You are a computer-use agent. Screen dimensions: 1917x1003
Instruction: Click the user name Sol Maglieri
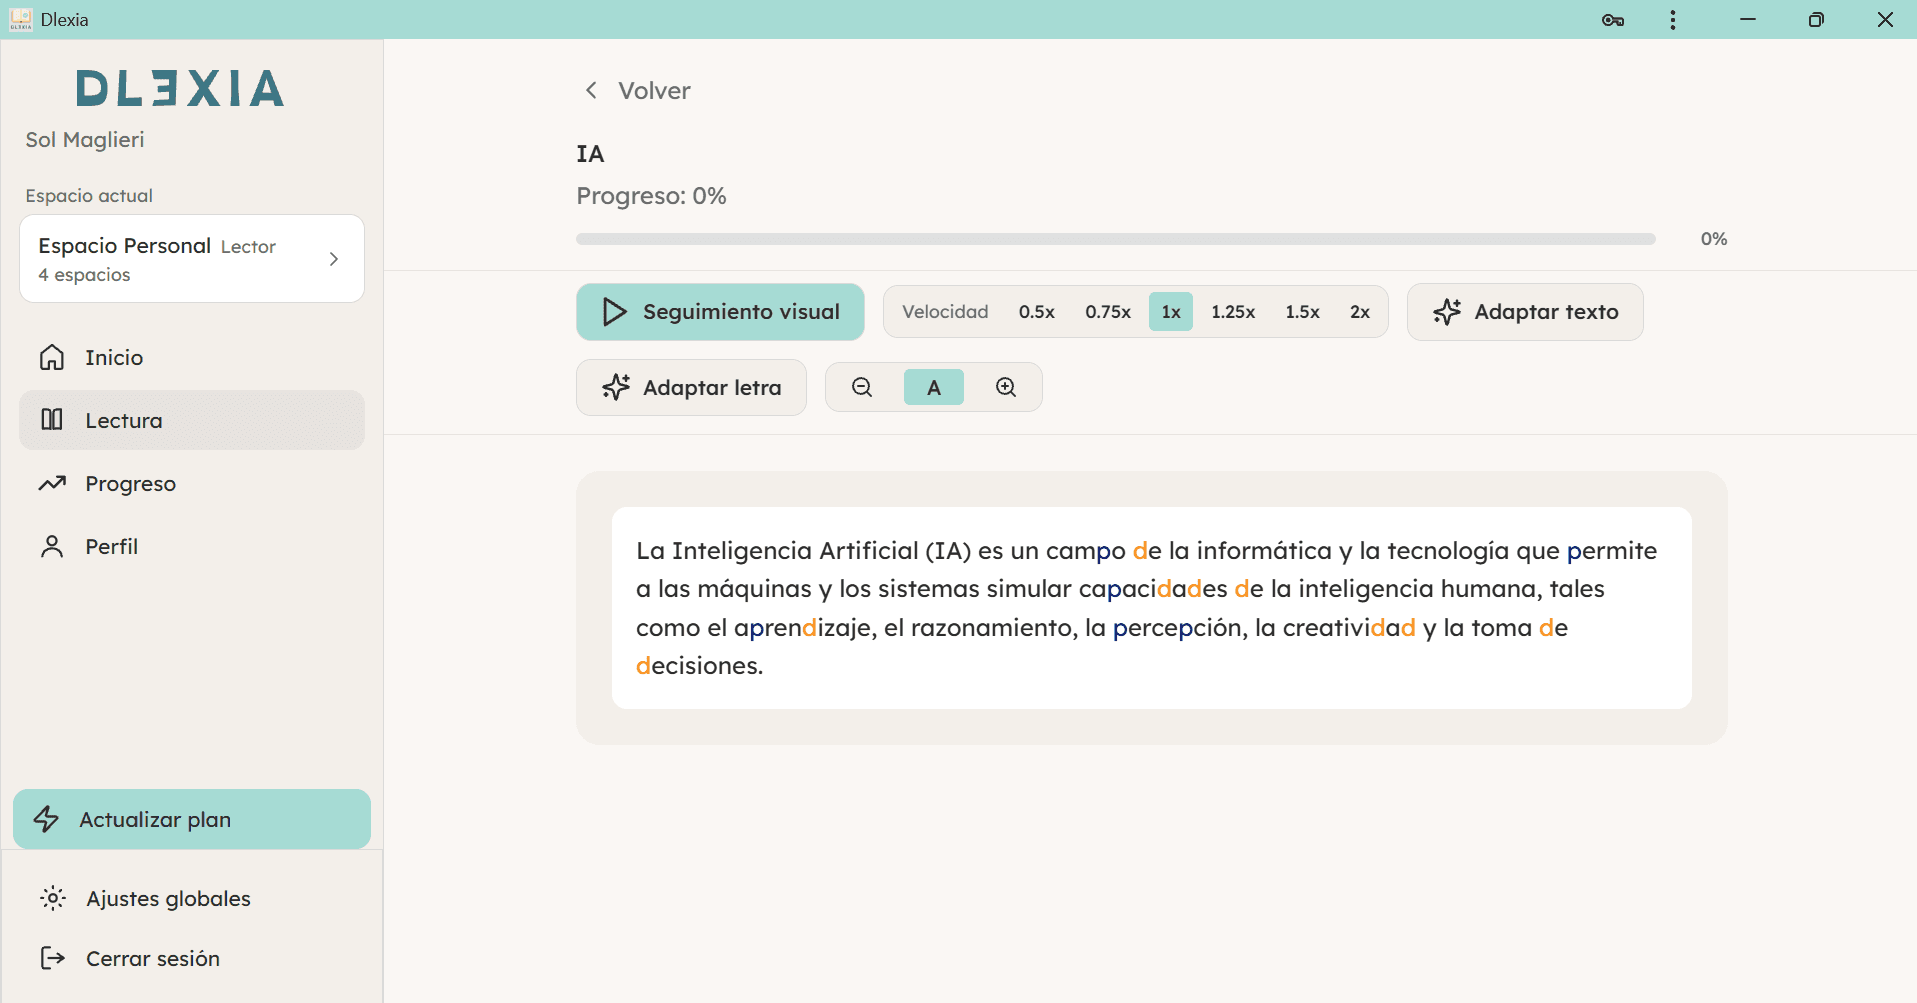click(x=85, y=139)
